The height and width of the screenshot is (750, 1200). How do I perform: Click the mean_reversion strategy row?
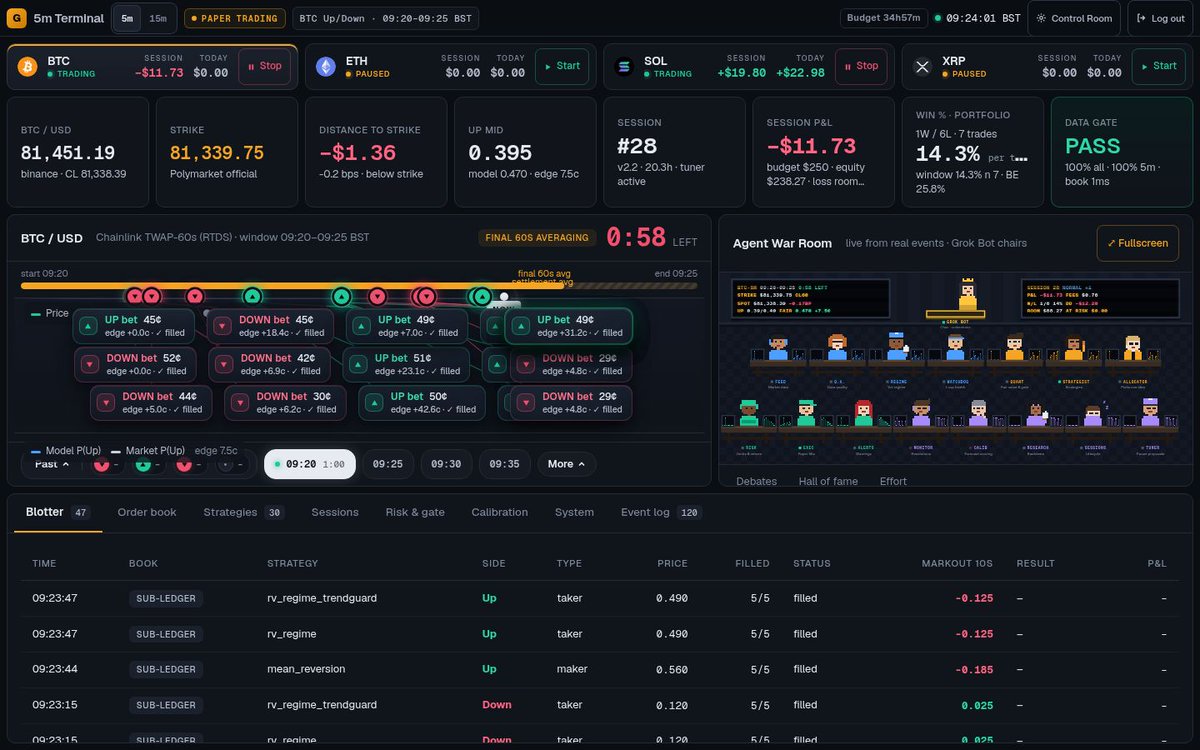coord(600,669)
